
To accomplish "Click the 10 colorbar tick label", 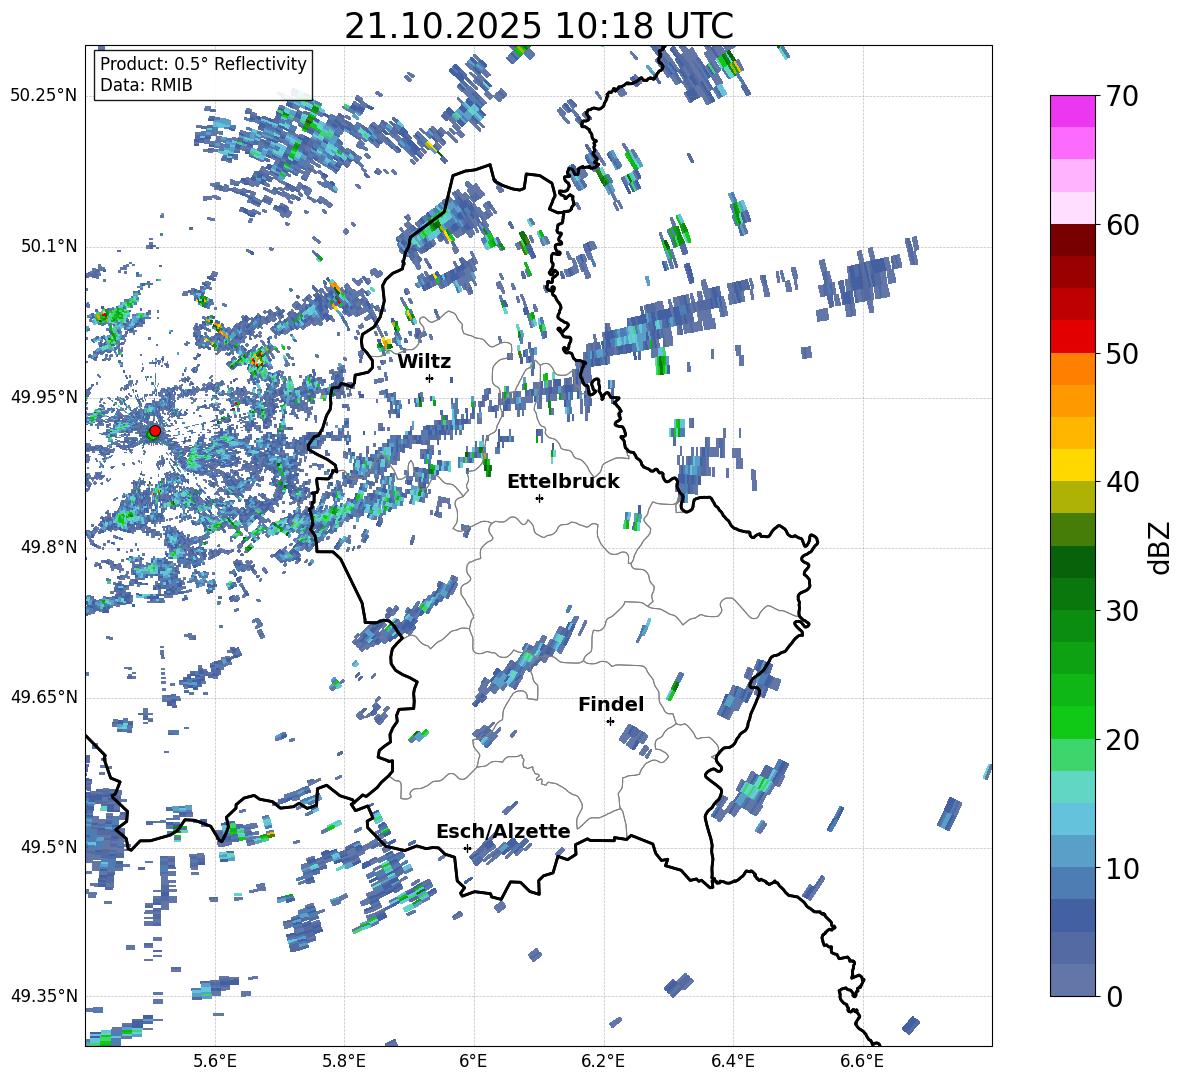I will point(1121,868).
